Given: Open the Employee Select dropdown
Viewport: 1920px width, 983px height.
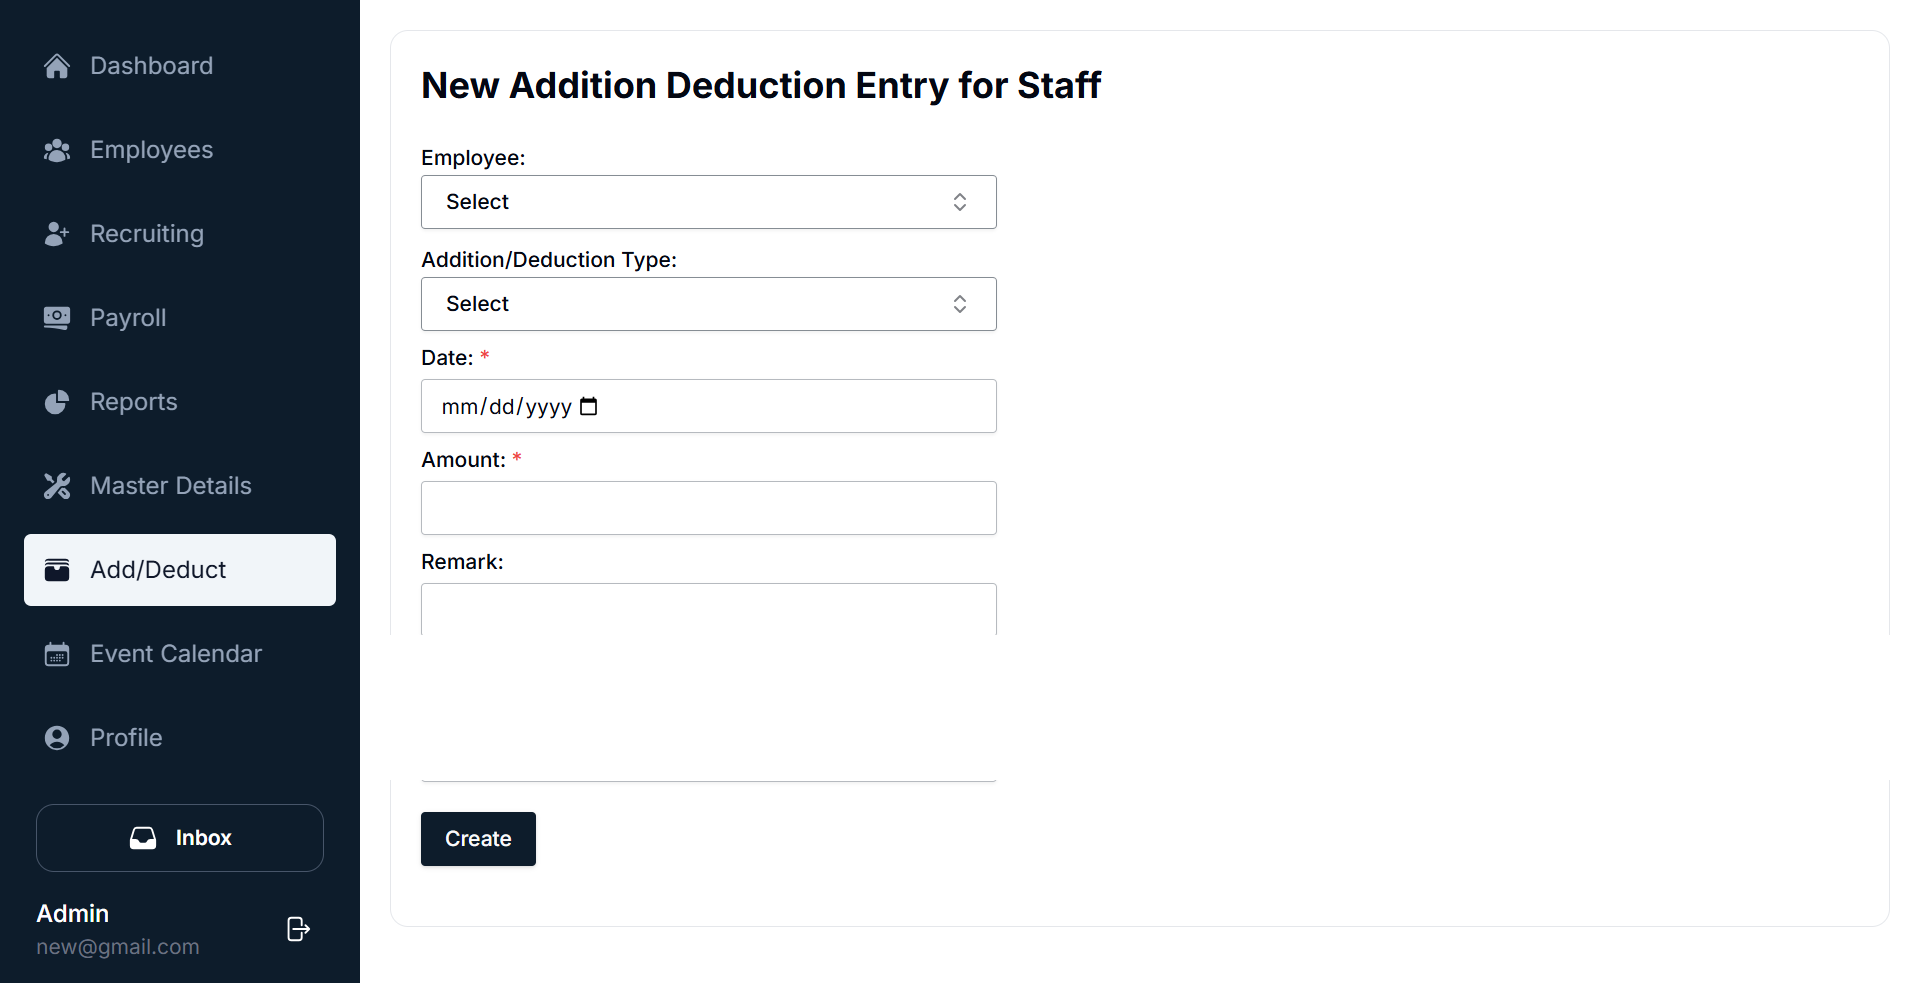Looking at the screenshot, I should pyautogui.click(x=708, y=202).
